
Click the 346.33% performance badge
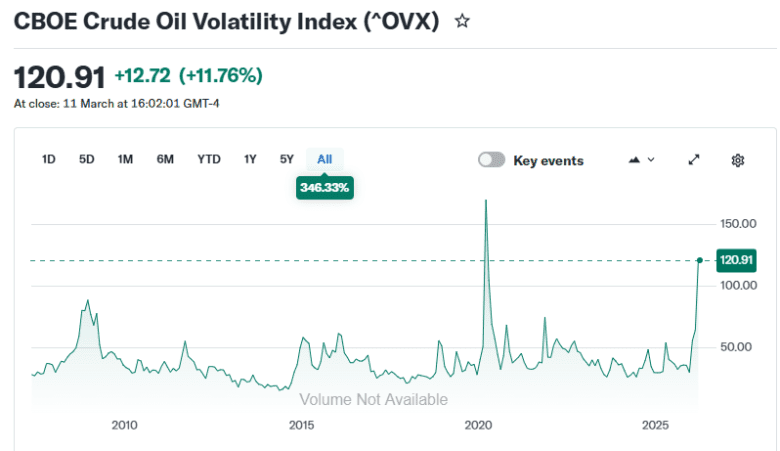(x=324, y=187)
